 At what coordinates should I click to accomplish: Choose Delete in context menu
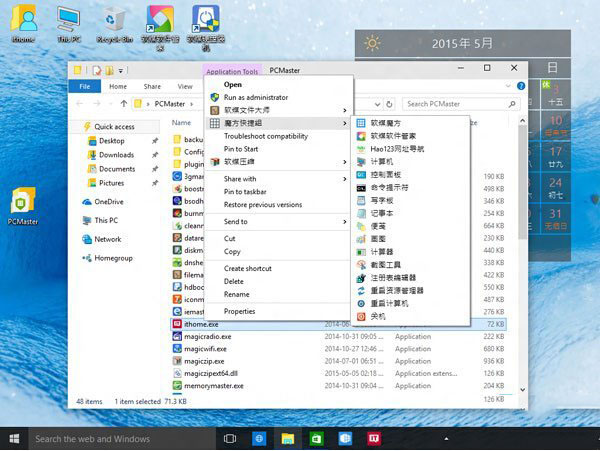[279, 282]
